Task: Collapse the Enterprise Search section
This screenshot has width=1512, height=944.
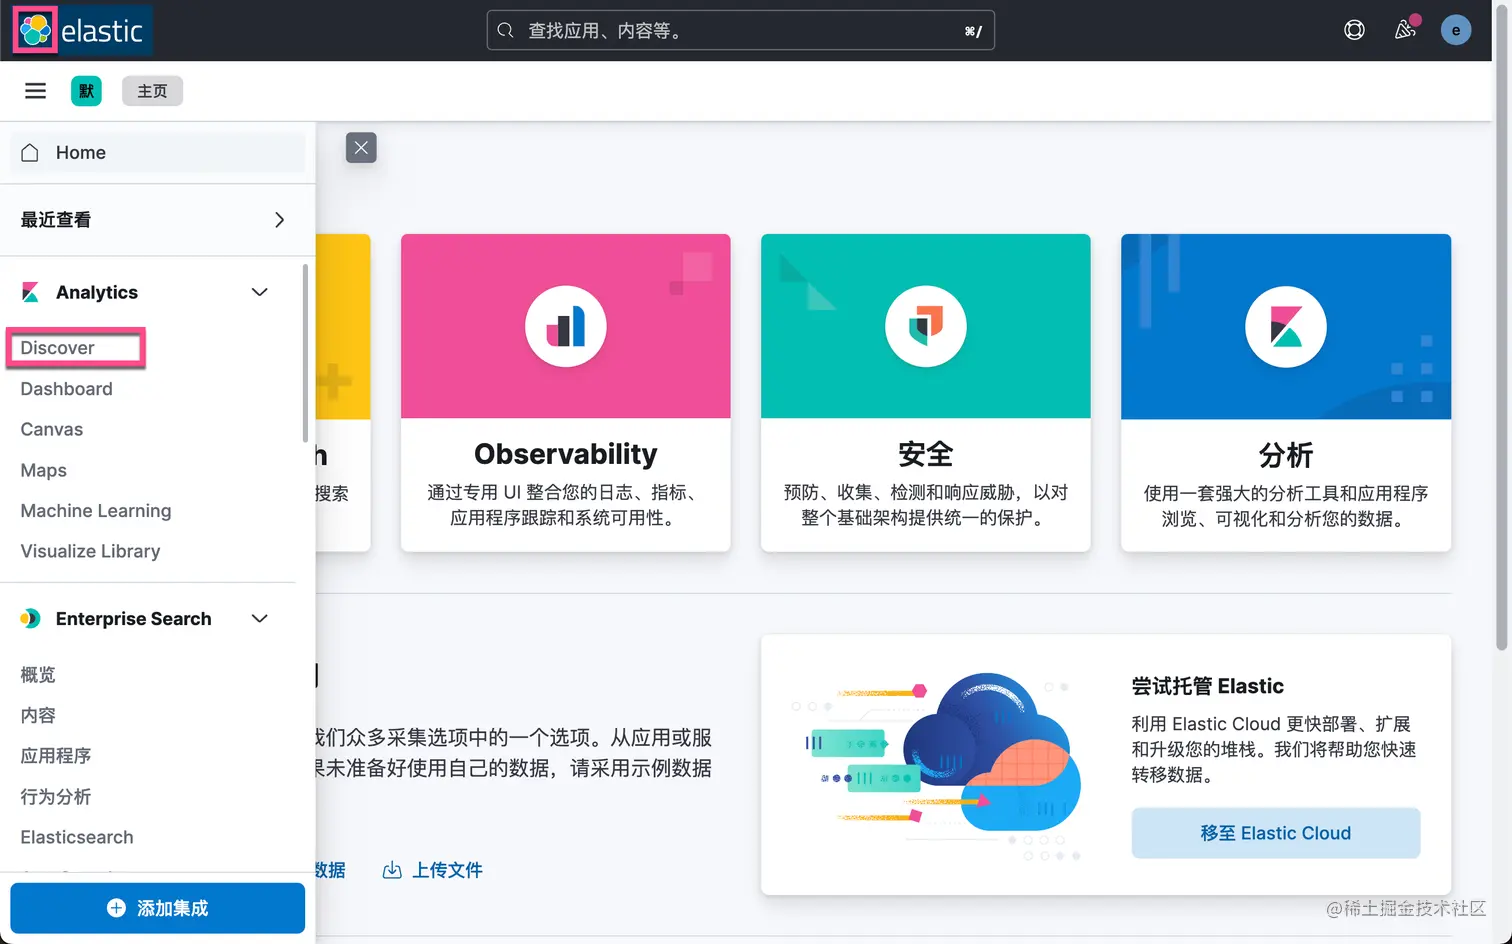Action: coord(260,618)
